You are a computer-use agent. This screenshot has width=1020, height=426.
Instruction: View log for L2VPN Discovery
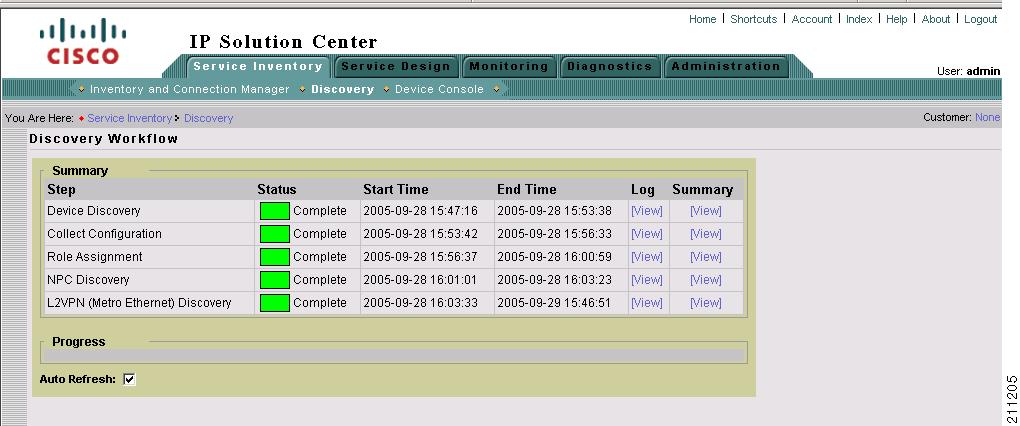[x=647, y=302]
